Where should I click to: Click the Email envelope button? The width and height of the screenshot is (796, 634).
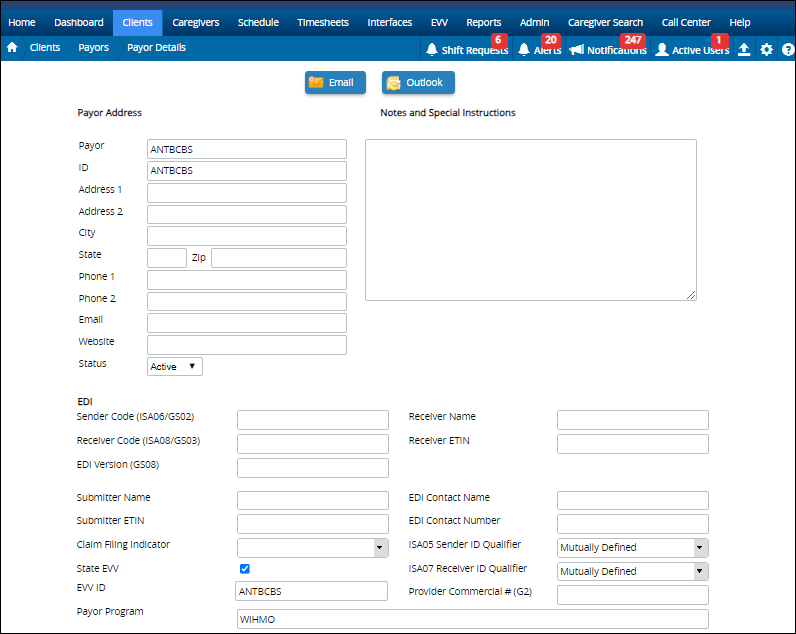(x=335, y=82)
